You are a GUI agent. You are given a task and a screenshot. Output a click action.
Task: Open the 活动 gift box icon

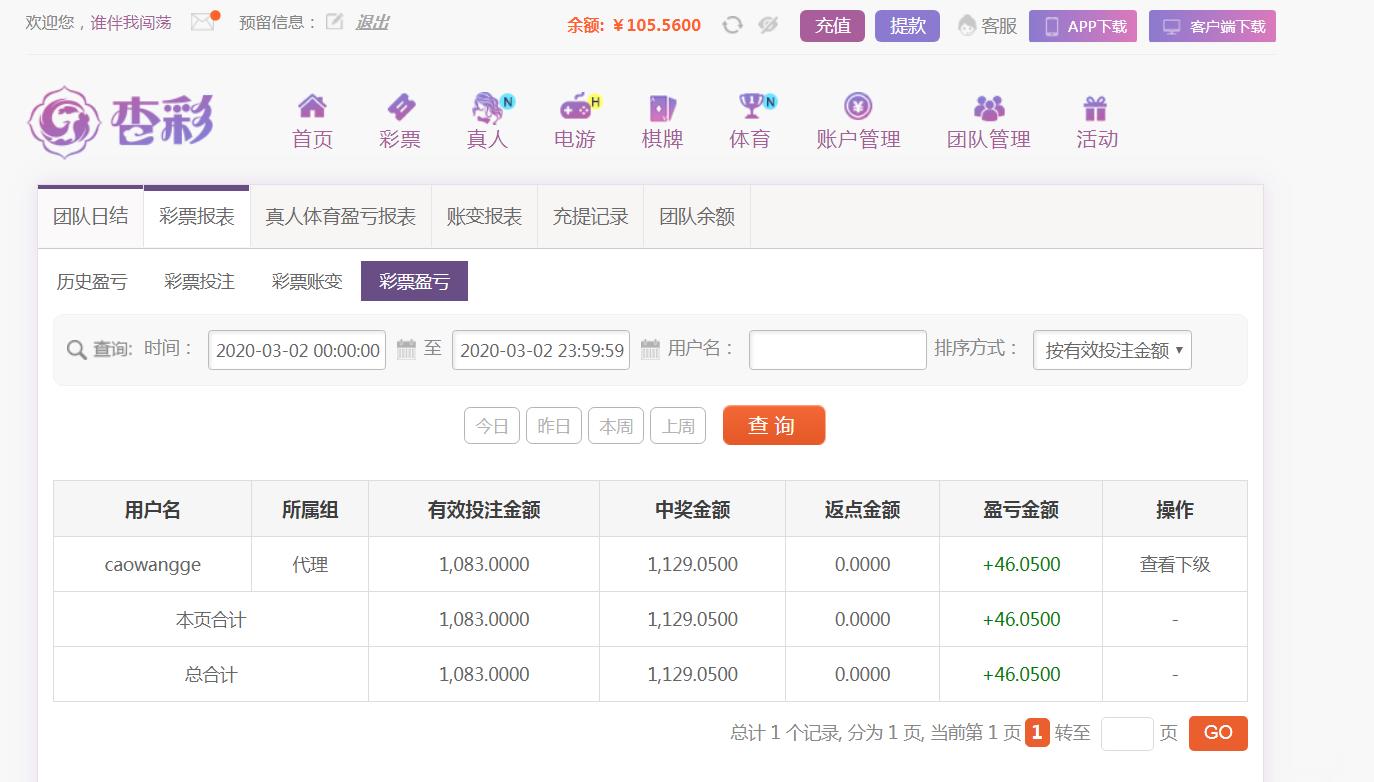point(1096,106)
